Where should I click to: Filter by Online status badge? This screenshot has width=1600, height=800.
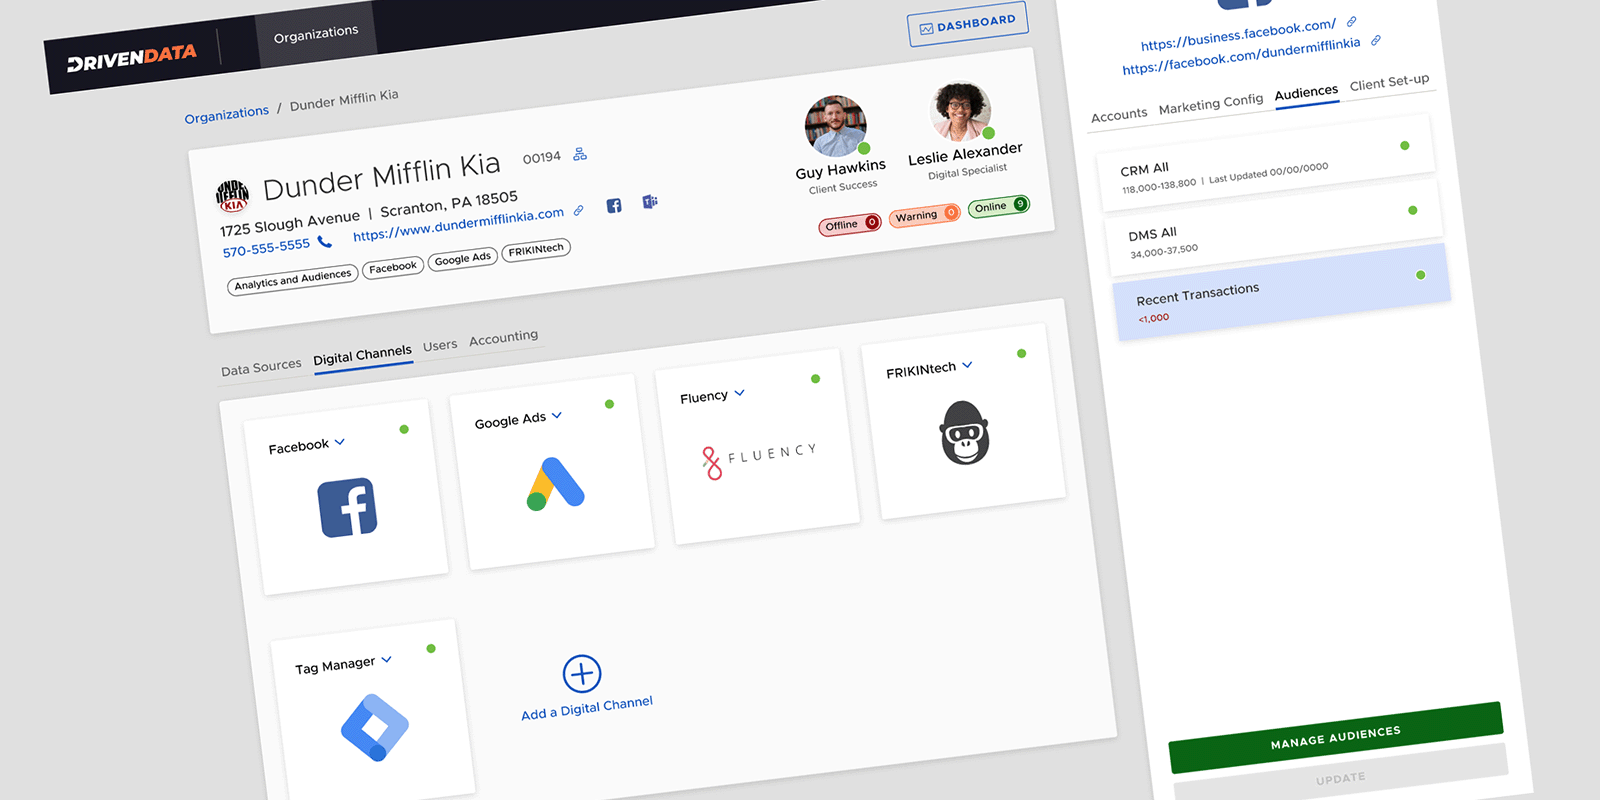pyautogui.click(x=999, y=206)
